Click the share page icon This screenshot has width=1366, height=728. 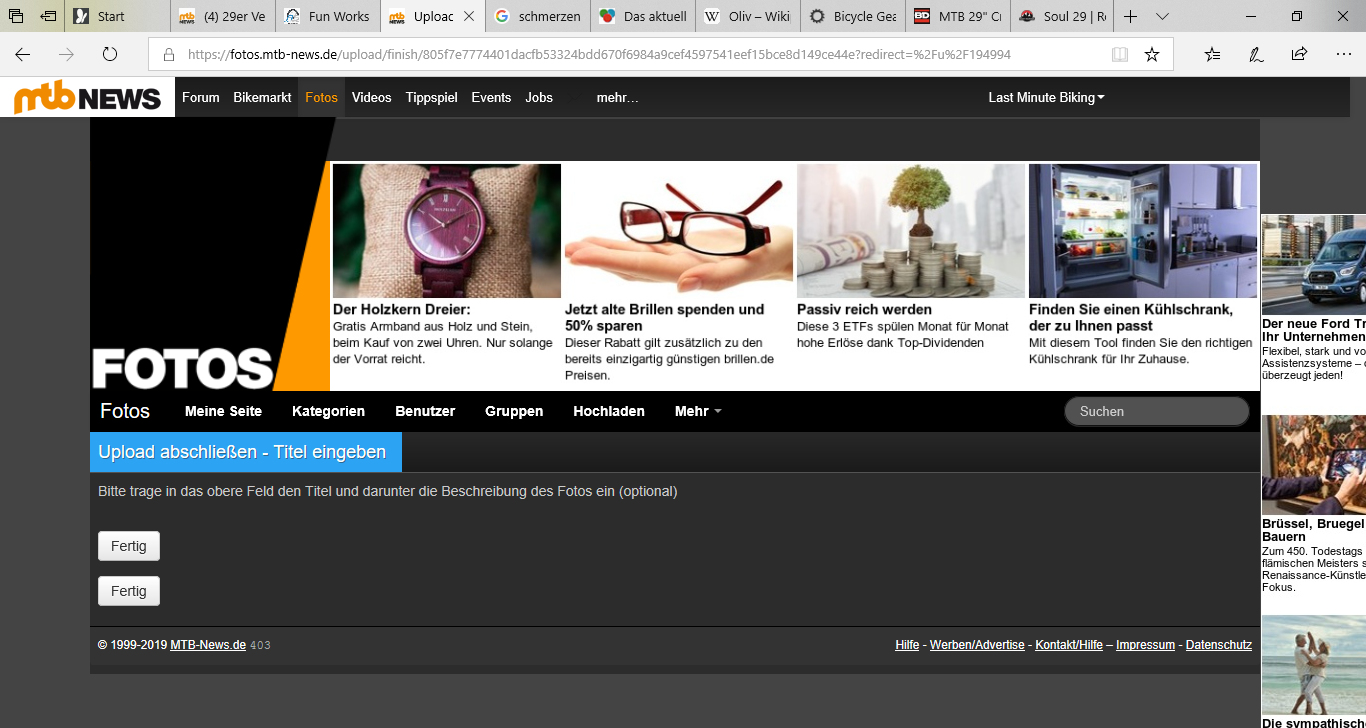pyautogui.click(x=1299, y=55)
